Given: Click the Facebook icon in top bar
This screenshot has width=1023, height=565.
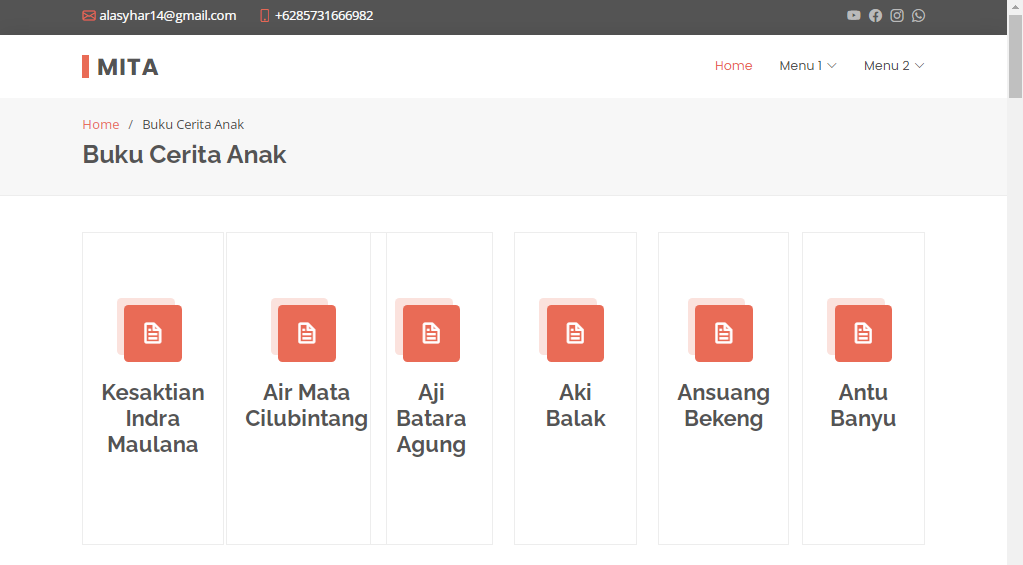Looking at the screenshot, I should tap(875, 15).
